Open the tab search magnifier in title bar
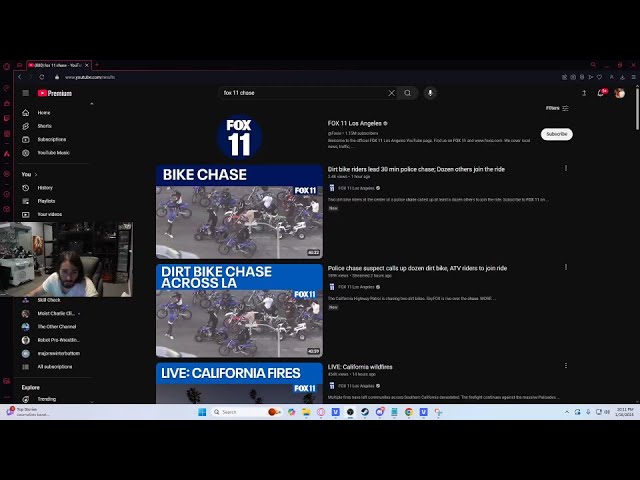640x480 pixels. (x=593, y=65)
